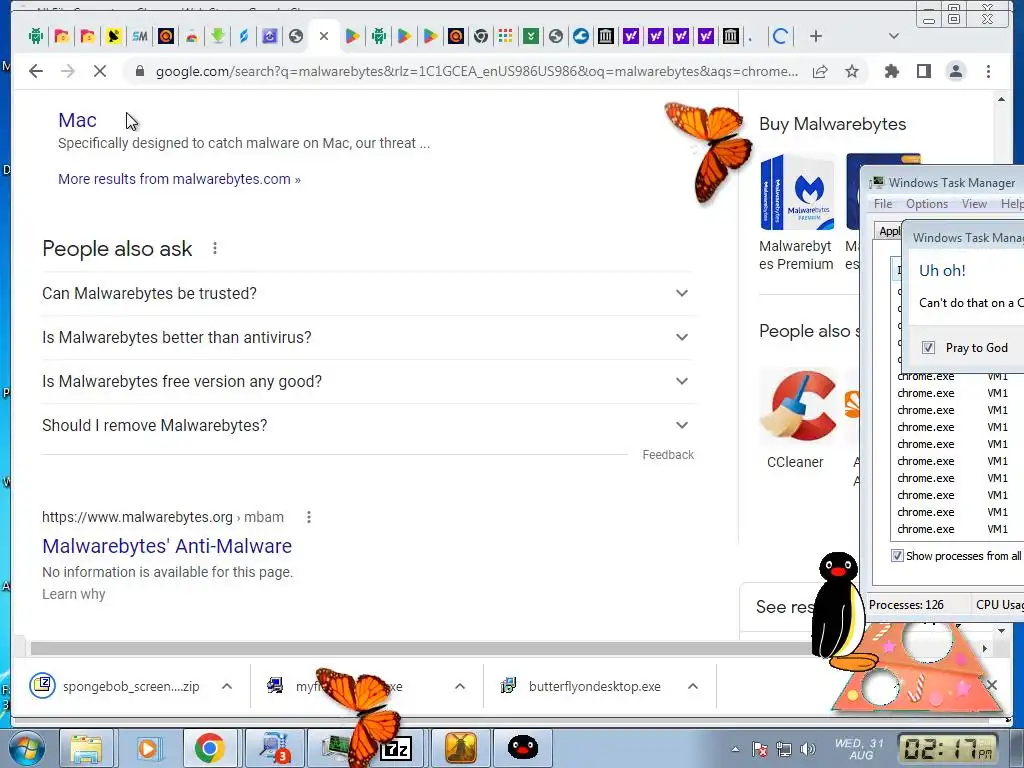Screen dimensions: 1024x768
Task: Click the "Processes: 126" status text
Action: click(x=906, y=605)
